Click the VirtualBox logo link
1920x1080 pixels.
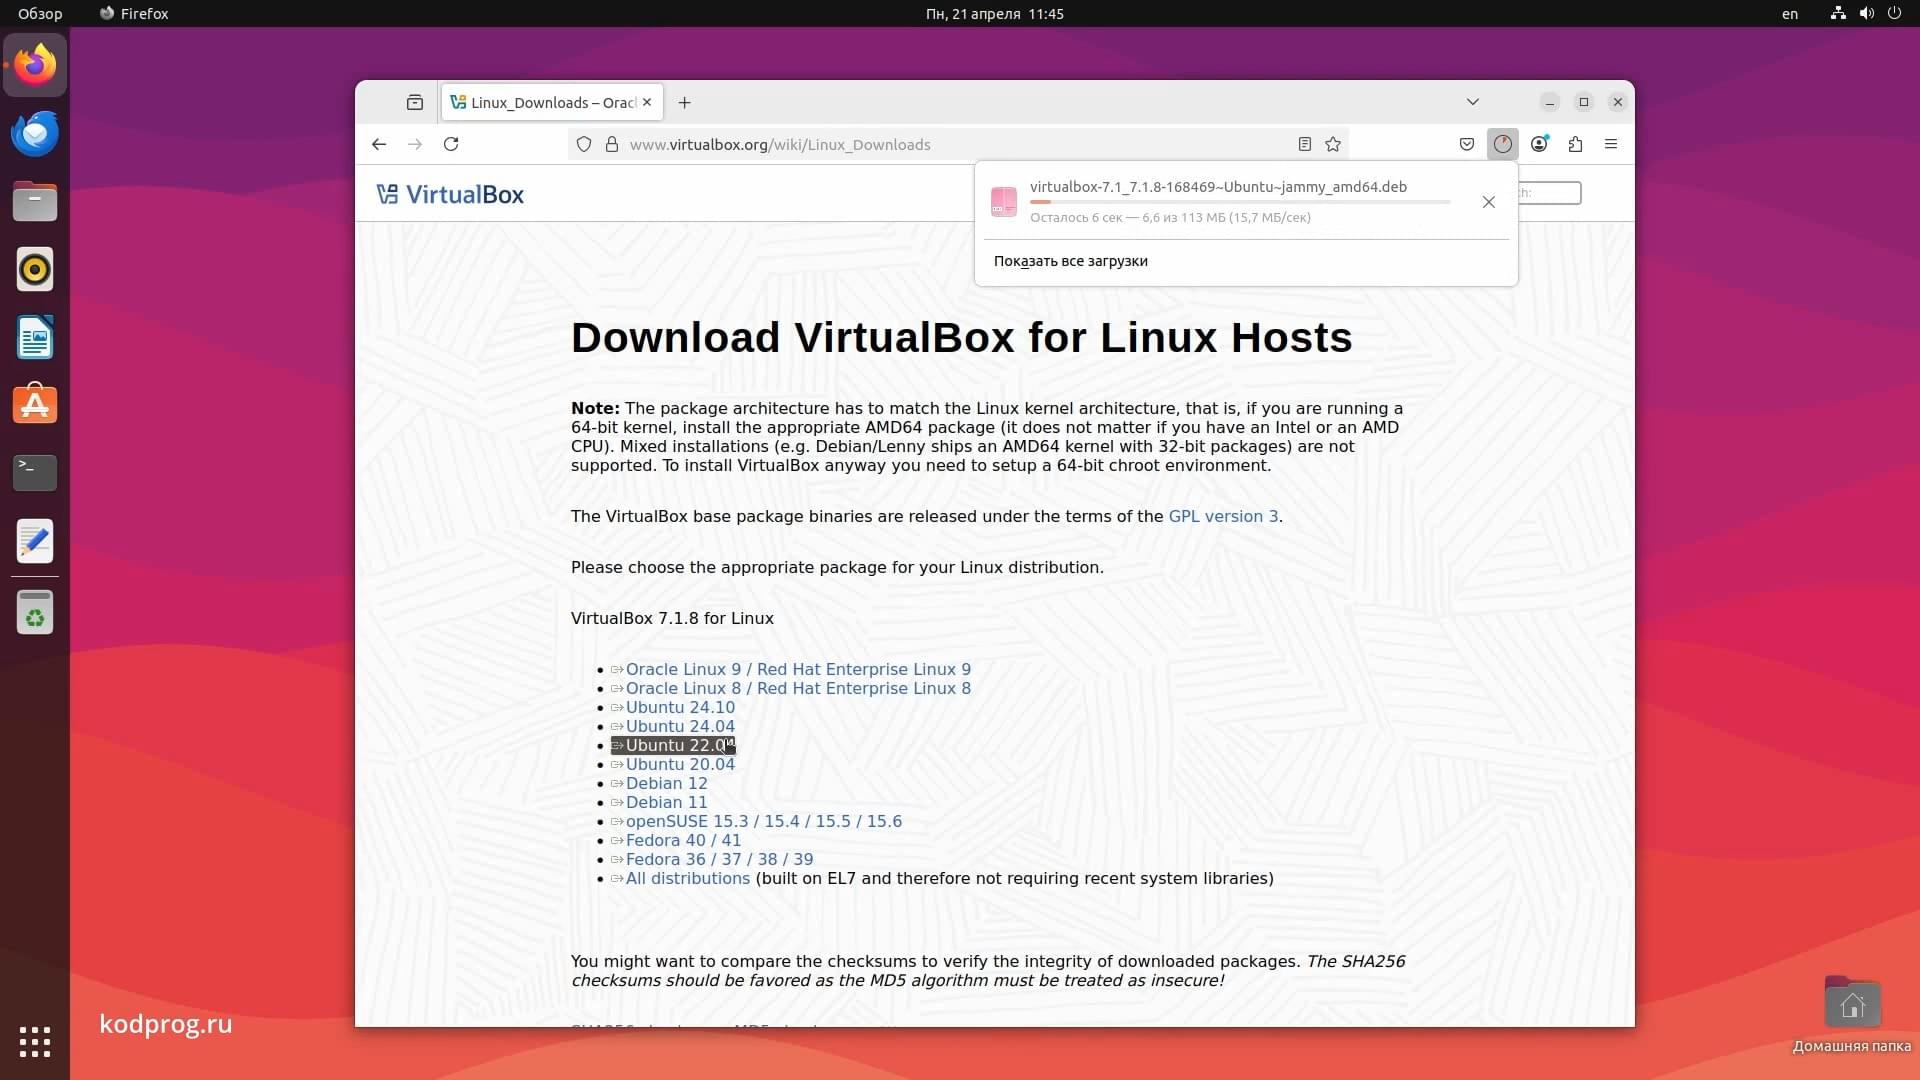tap(450, 194)
